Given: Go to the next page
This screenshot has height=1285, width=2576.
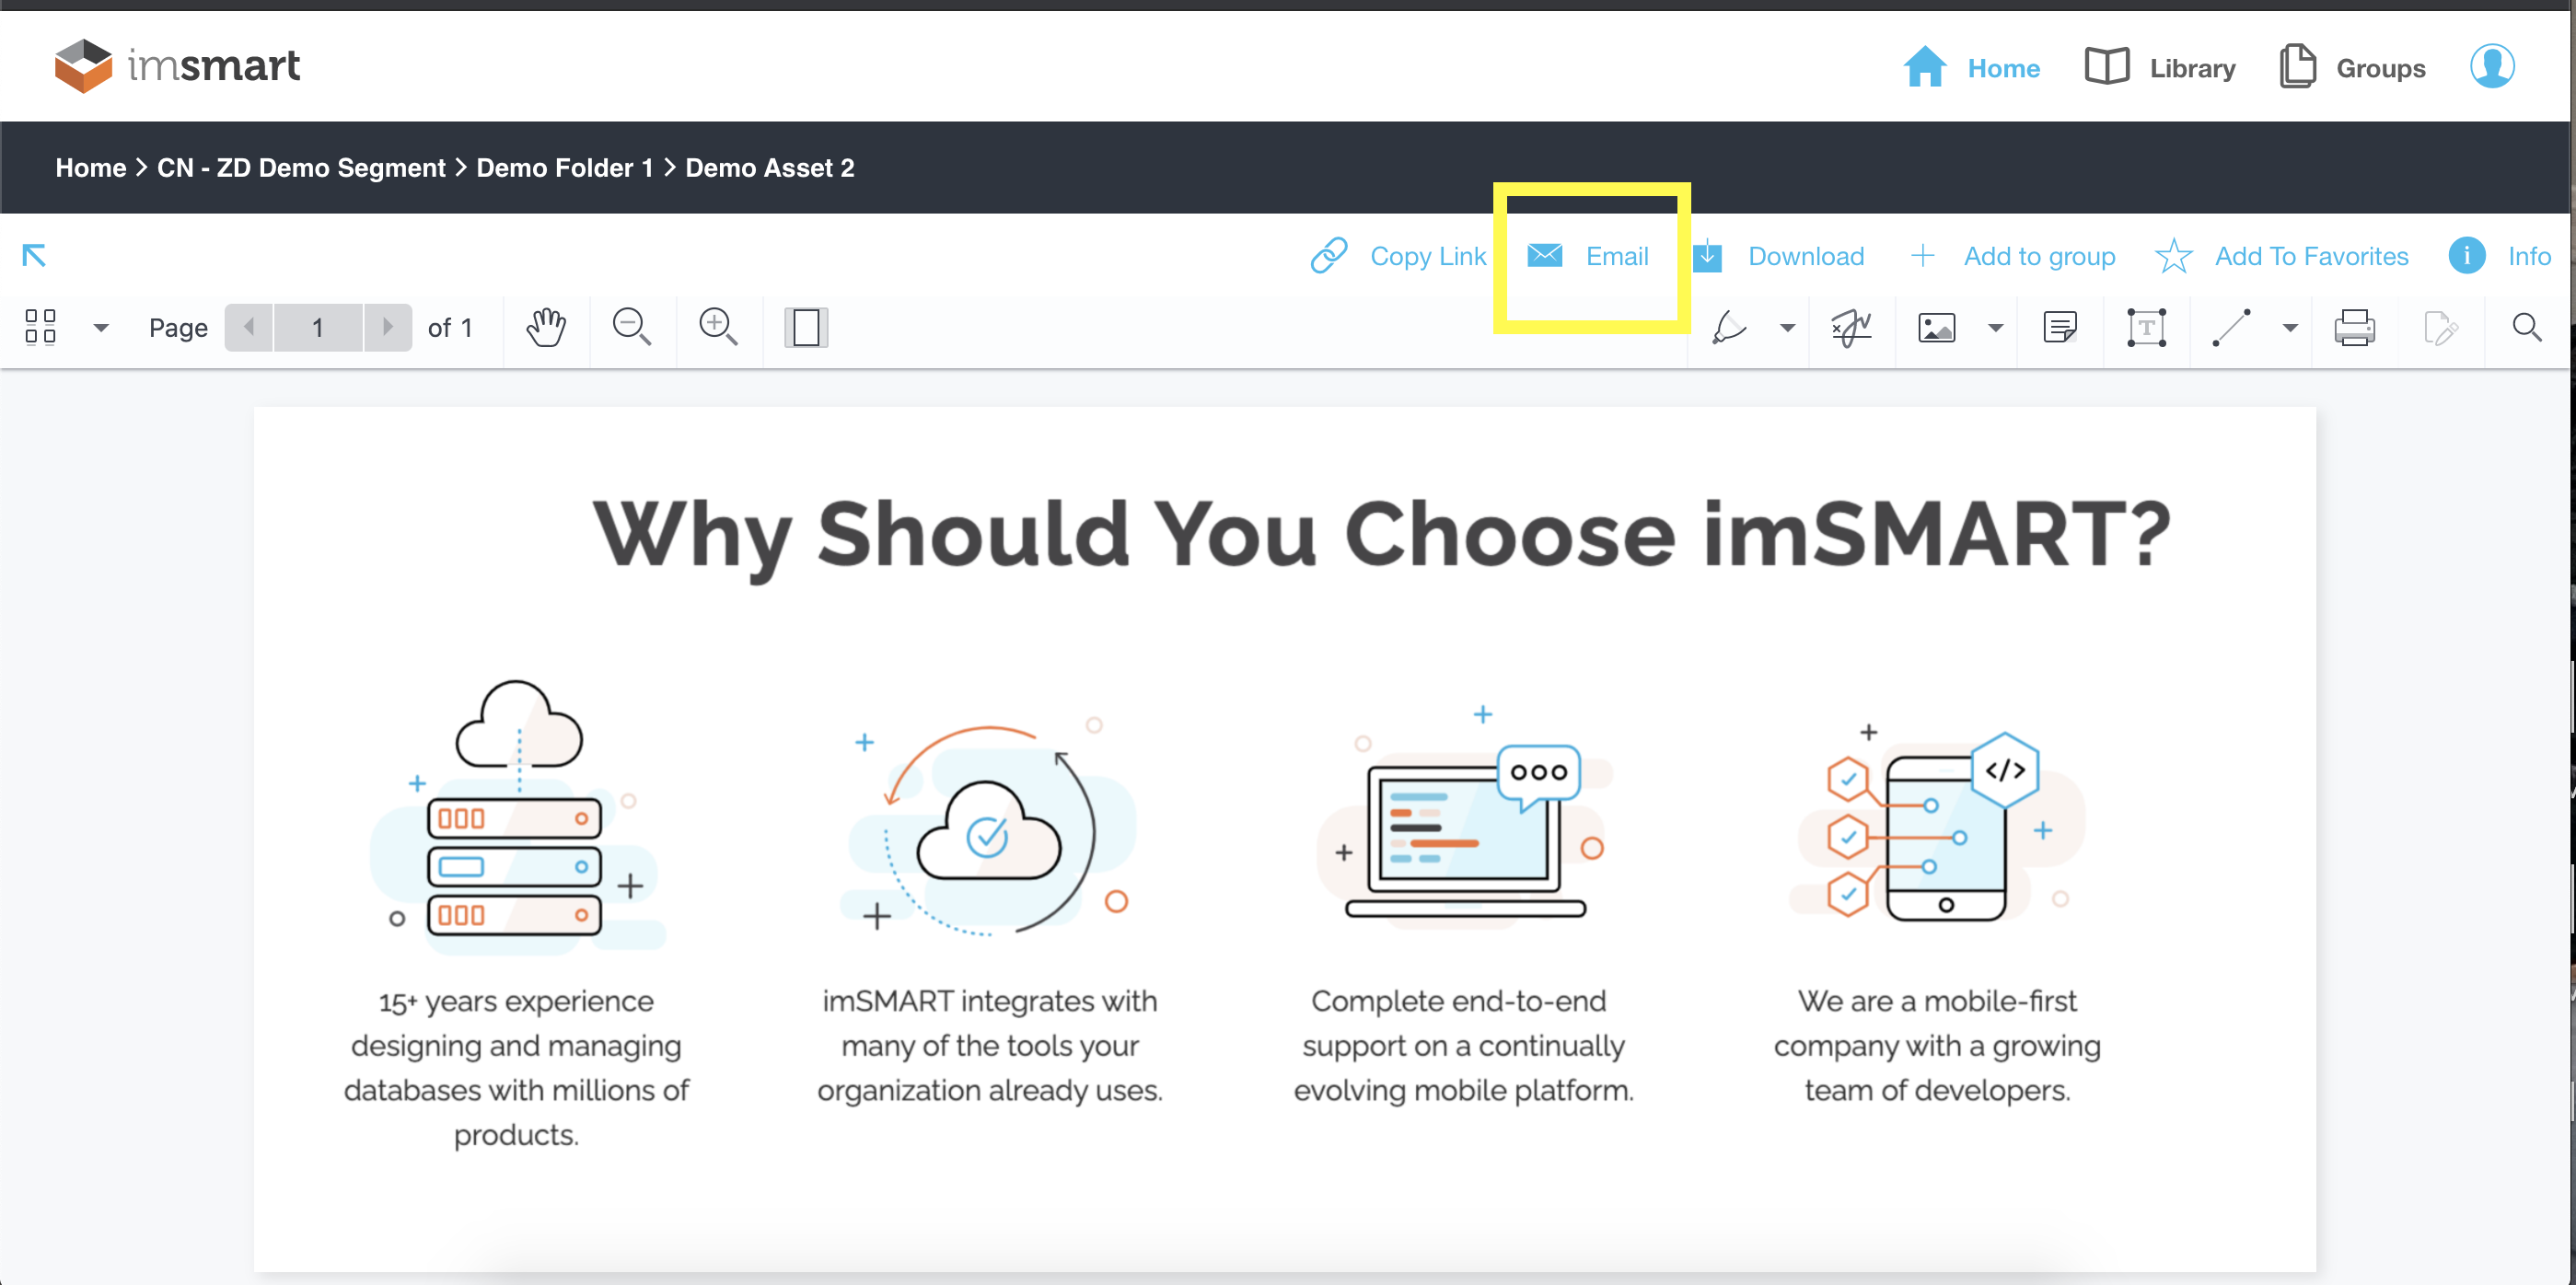Looking at the screenshot, I should 387,327.
